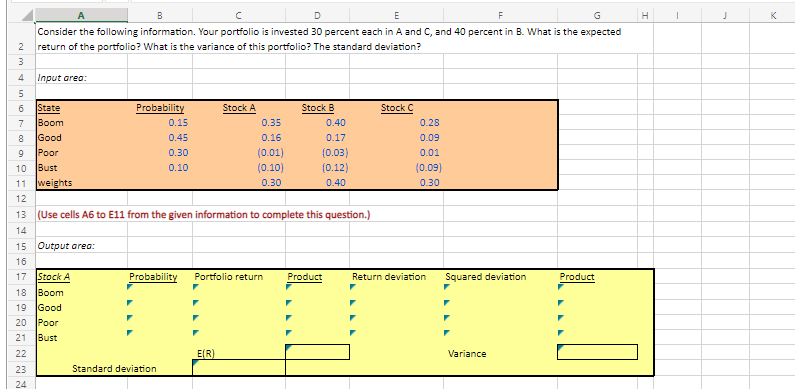Click the output 'Bust' label in row 21

[48, 338]
